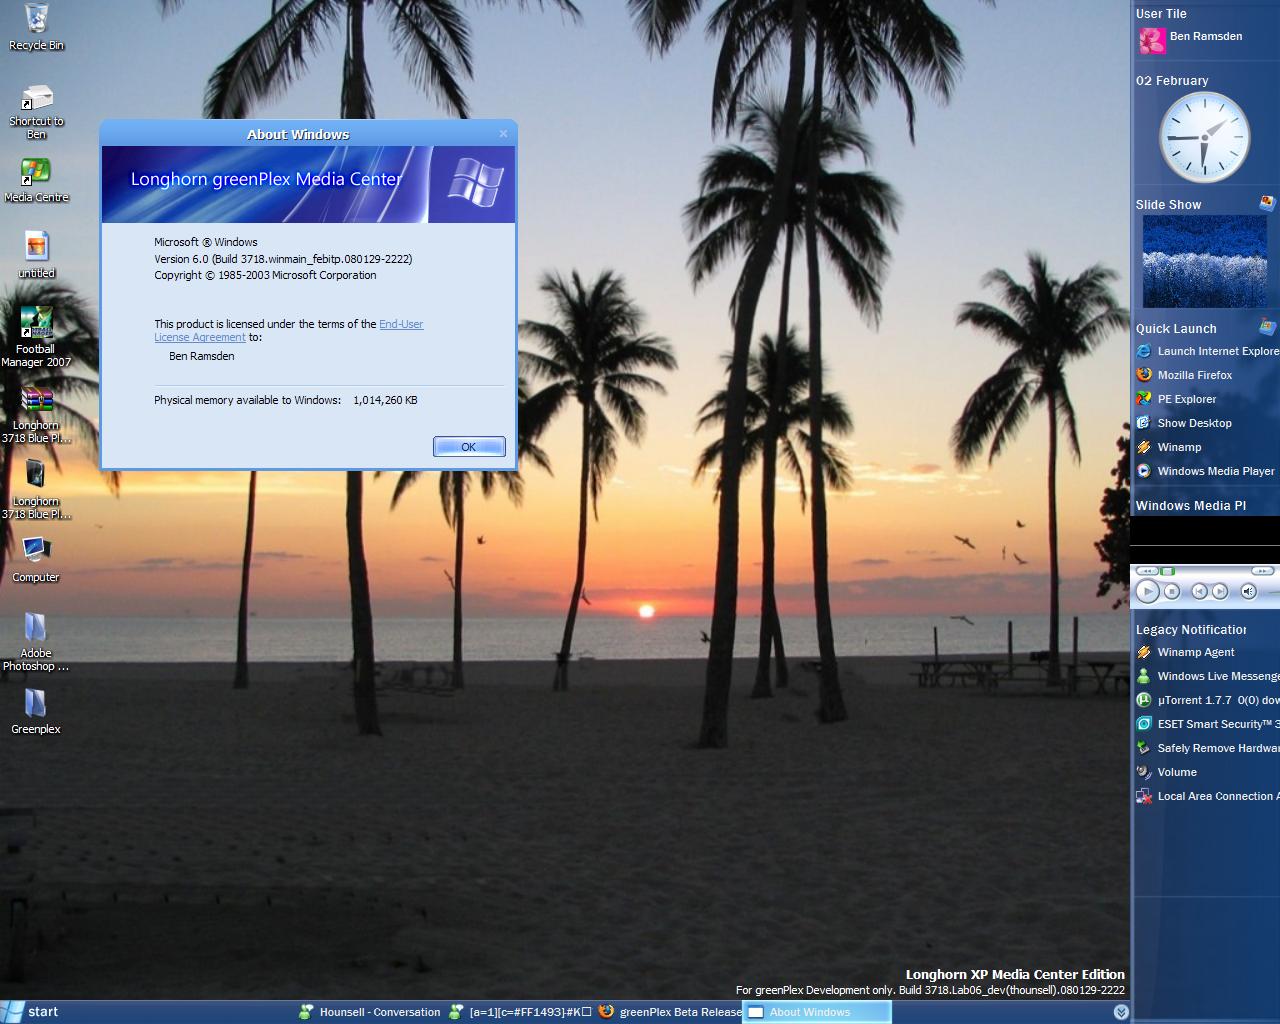Launch Windows Media Player from Quick Launch
Screen dimensions: 1280x1024
(x=1206, y=471)
